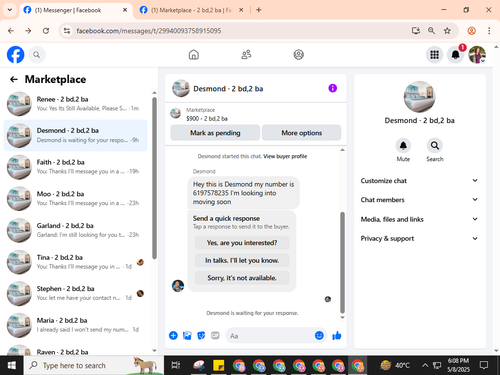Viewport: 500px width, 375px height.
Task: Open Friends icon in top bar
Action: 246,54
